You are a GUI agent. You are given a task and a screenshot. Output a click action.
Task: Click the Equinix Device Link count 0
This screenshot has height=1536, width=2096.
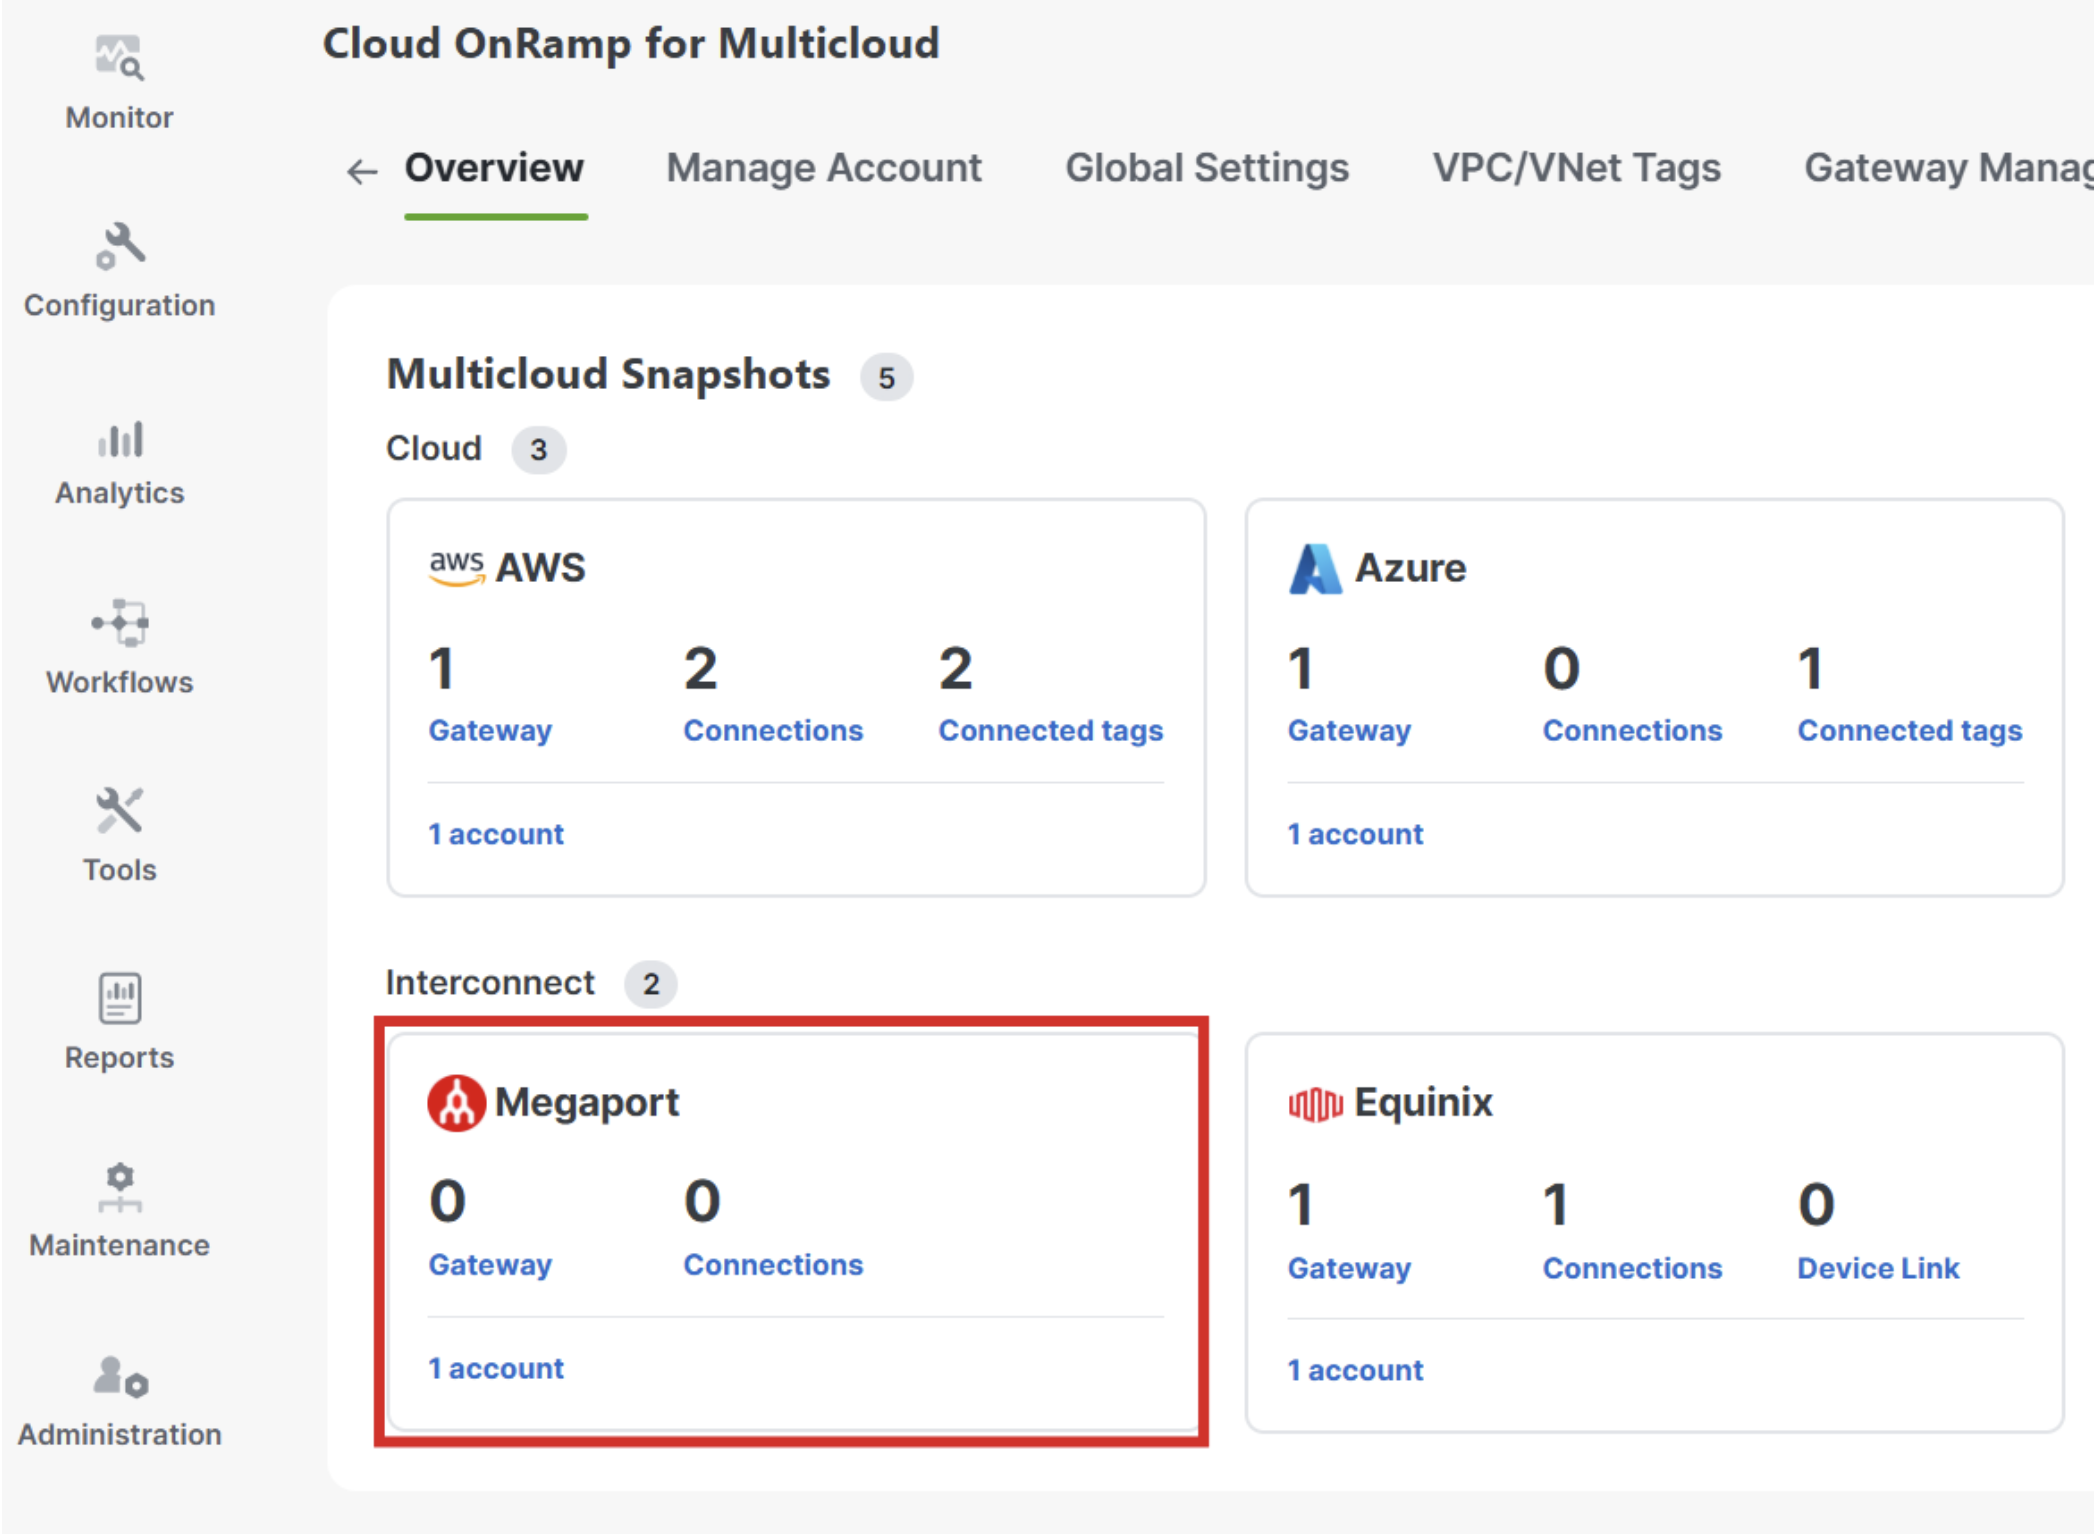[x=1816, y=1204]
